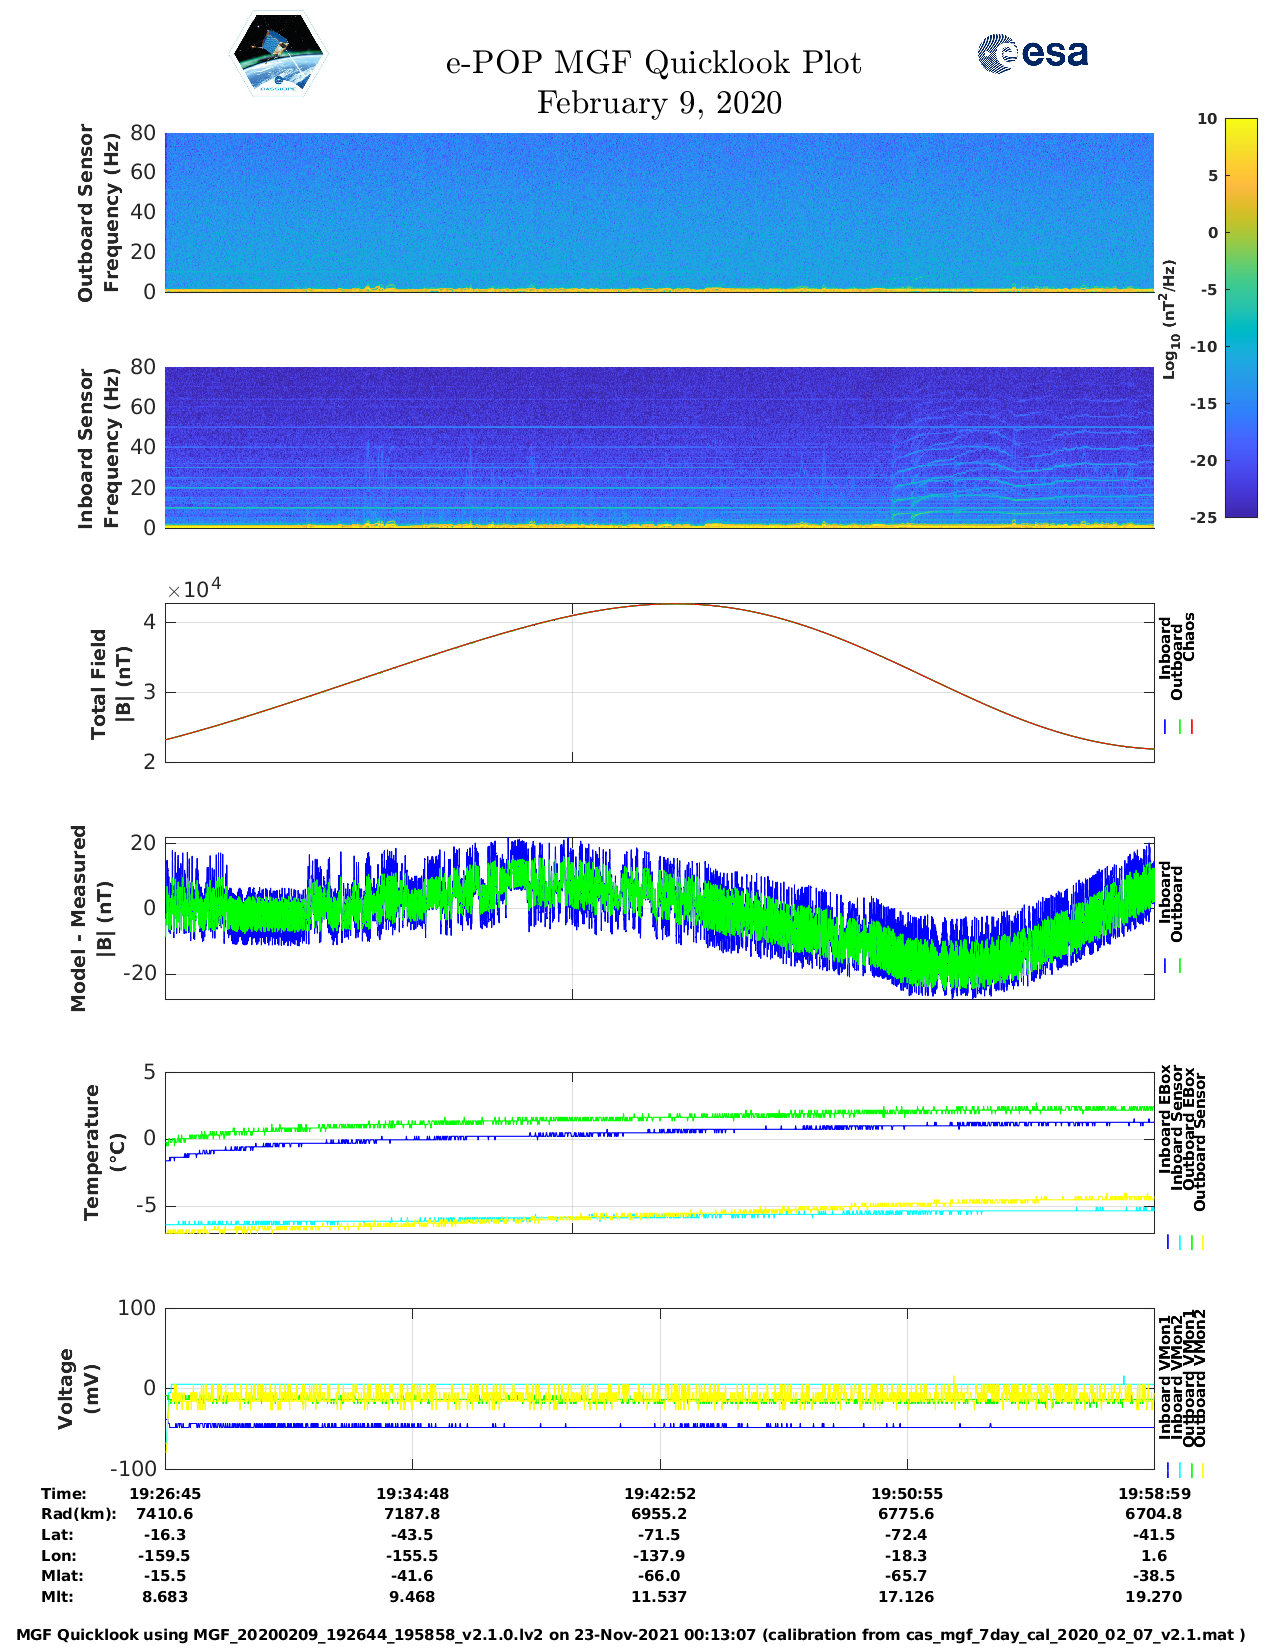Image resolution: width=1275 pixels, height=1650 pixels.
Task: Click the ×10⁴ exponent label
Action: (194, 589)
